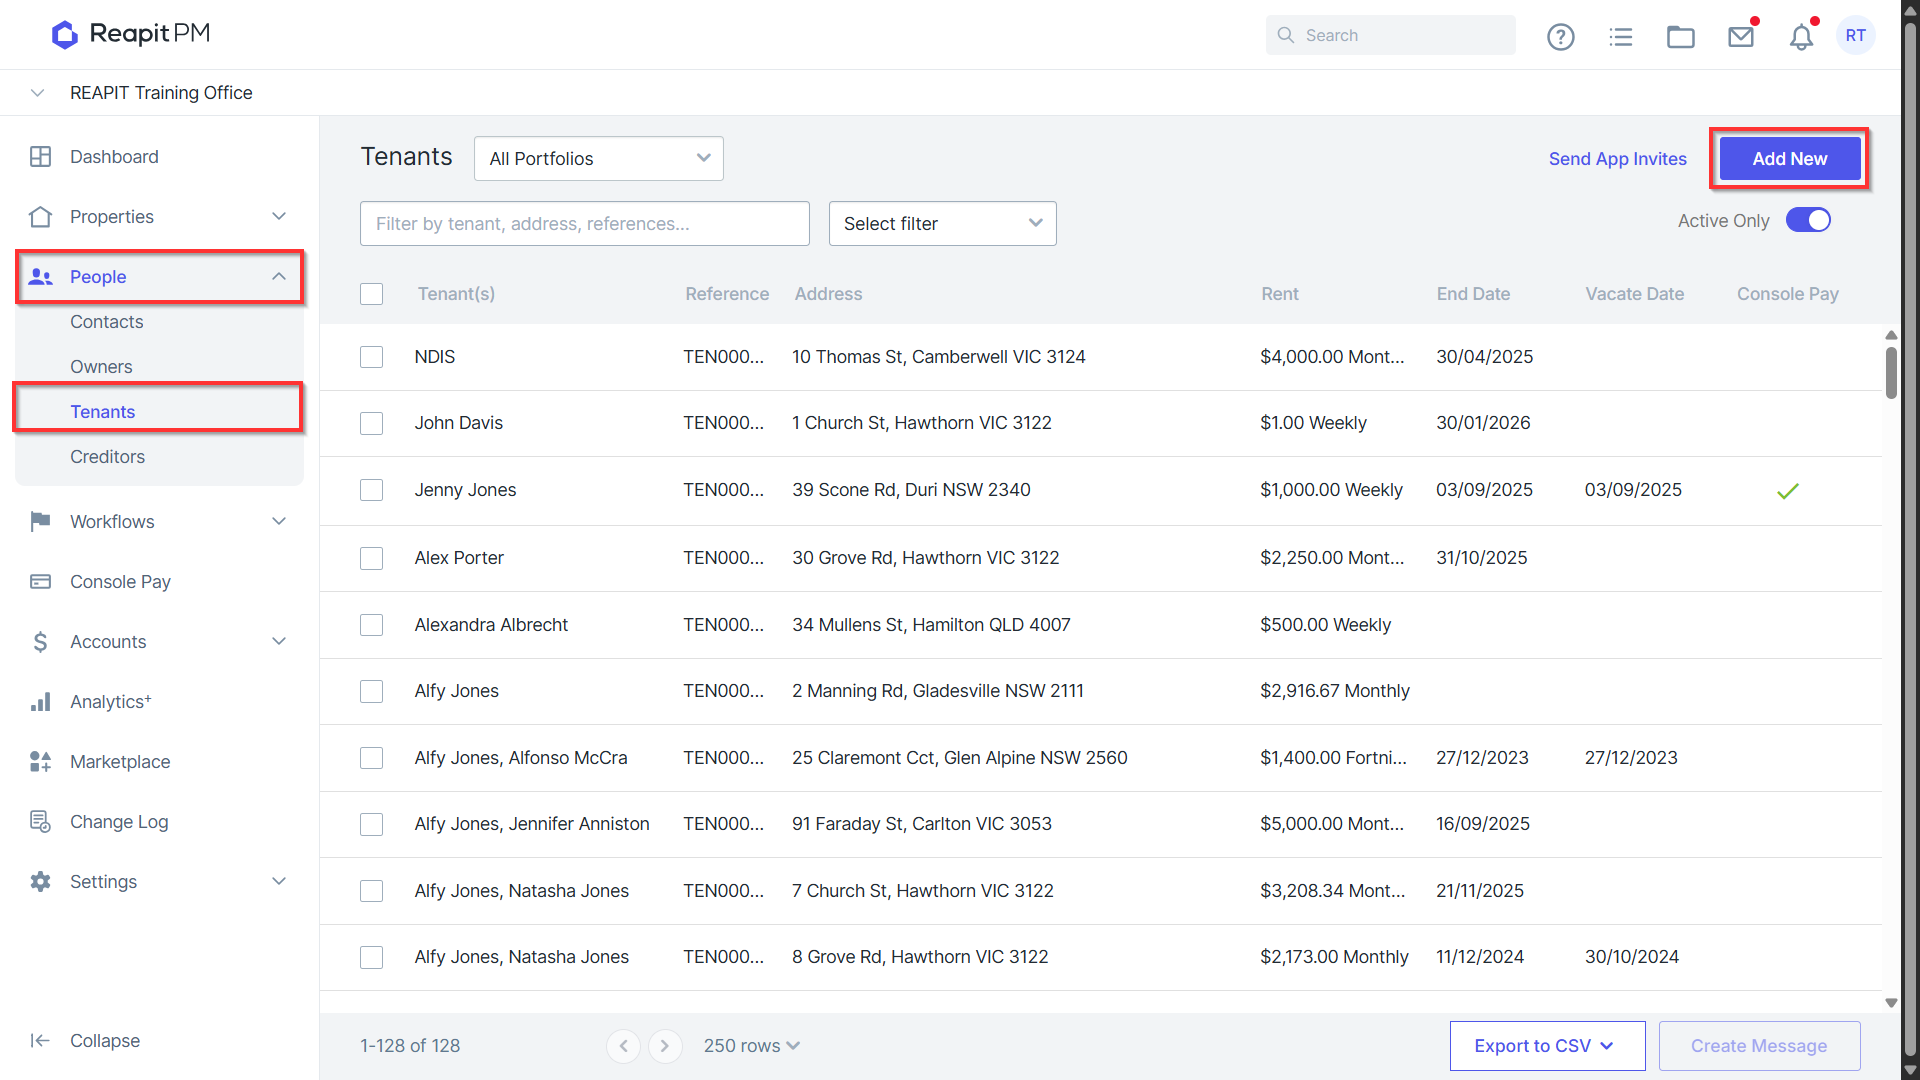Screen dimensions: 1920x1080
Task: Click the top Search box
Action: click(1390, 35)
